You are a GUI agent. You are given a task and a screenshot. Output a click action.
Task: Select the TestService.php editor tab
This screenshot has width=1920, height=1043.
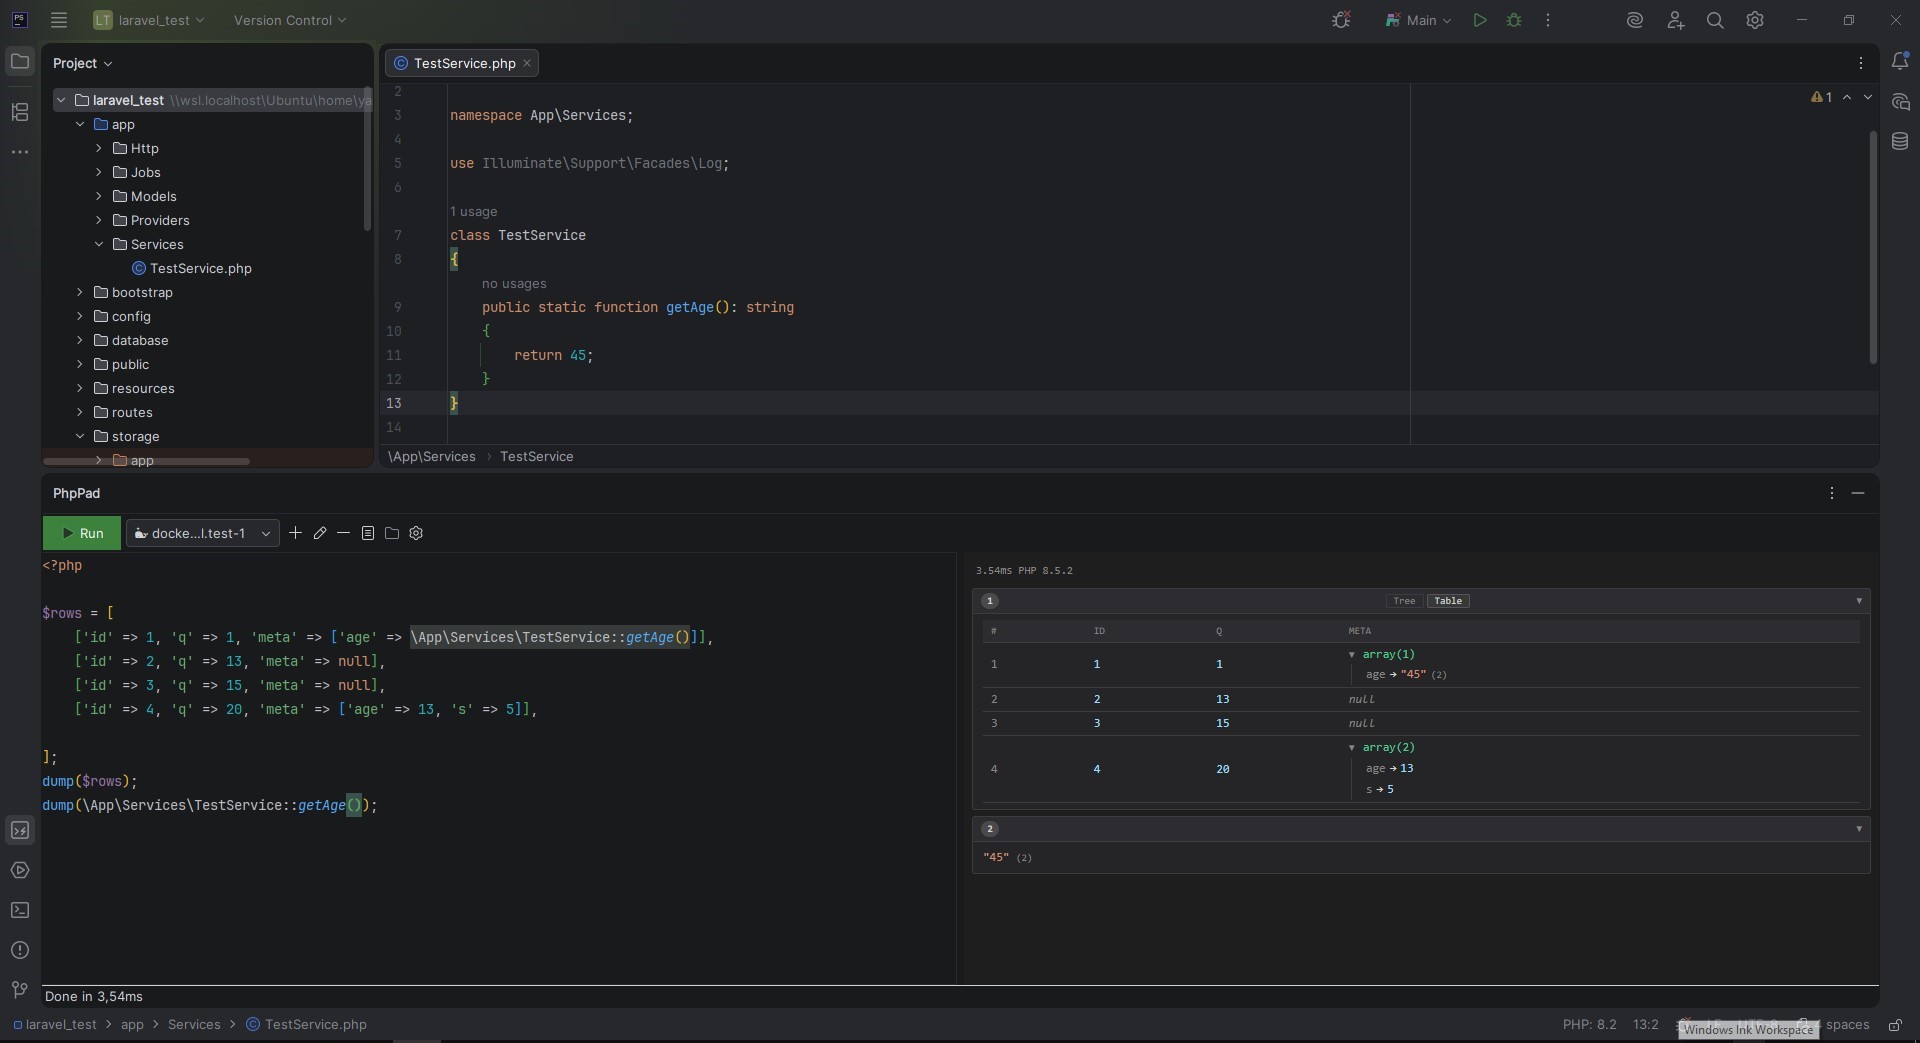(x=463, y=63)
